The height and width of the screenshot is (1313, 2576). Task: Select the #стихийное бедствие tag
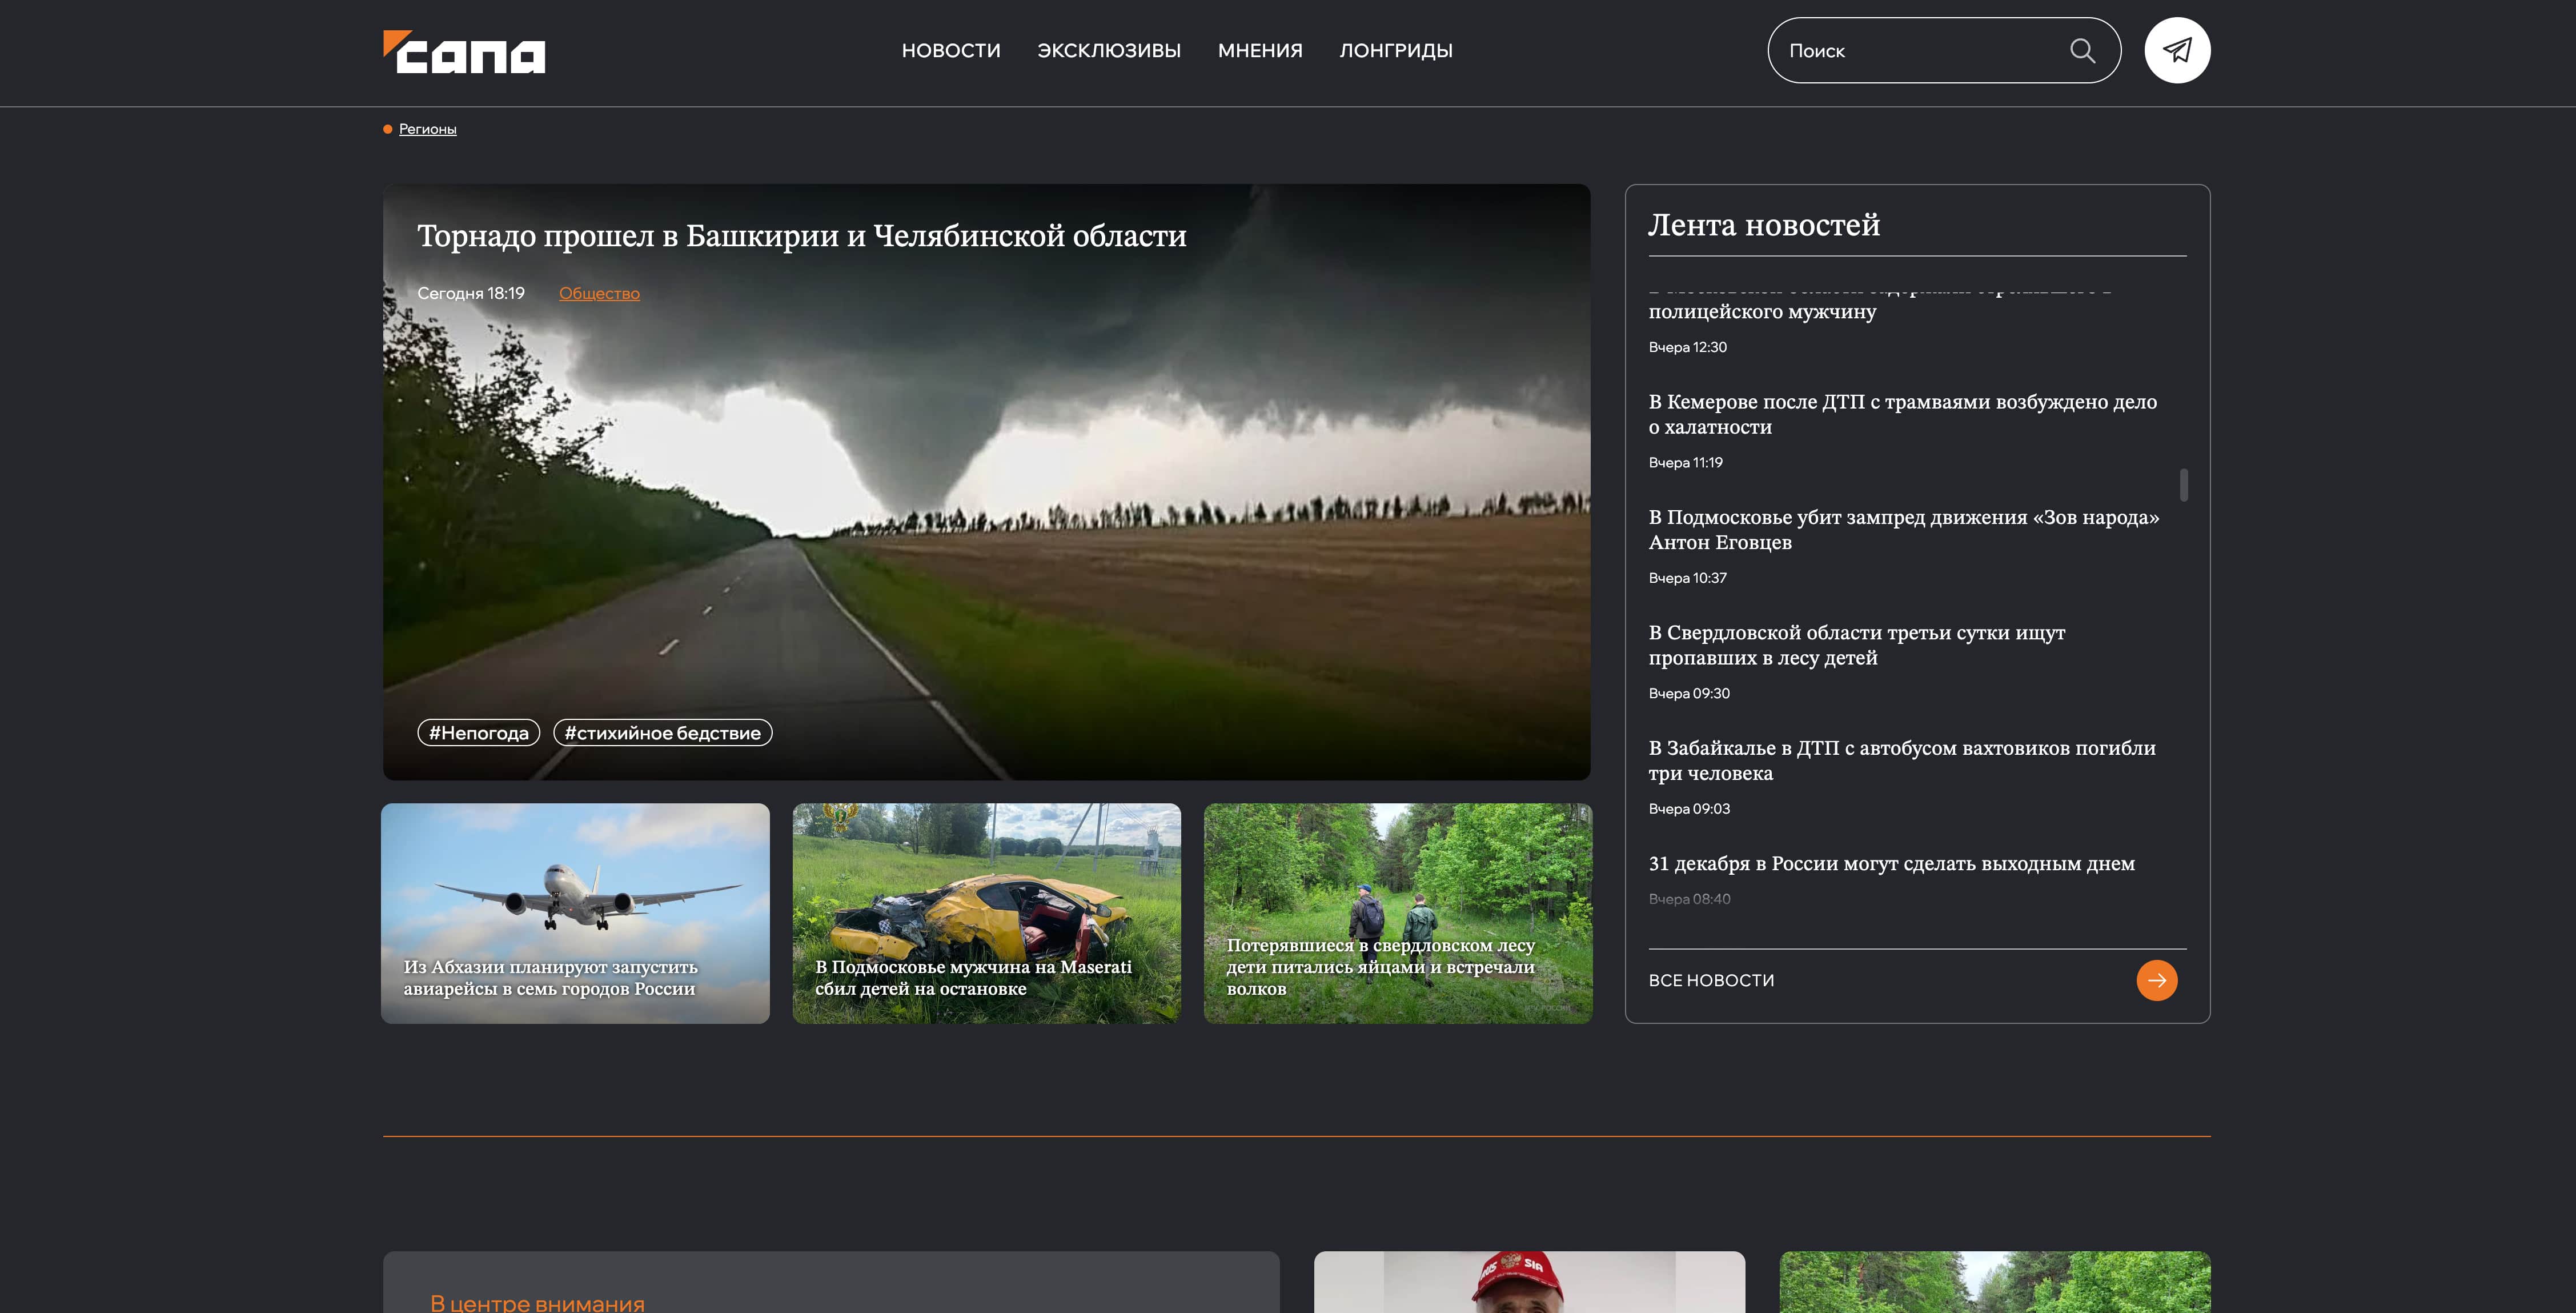pos(662,733)
